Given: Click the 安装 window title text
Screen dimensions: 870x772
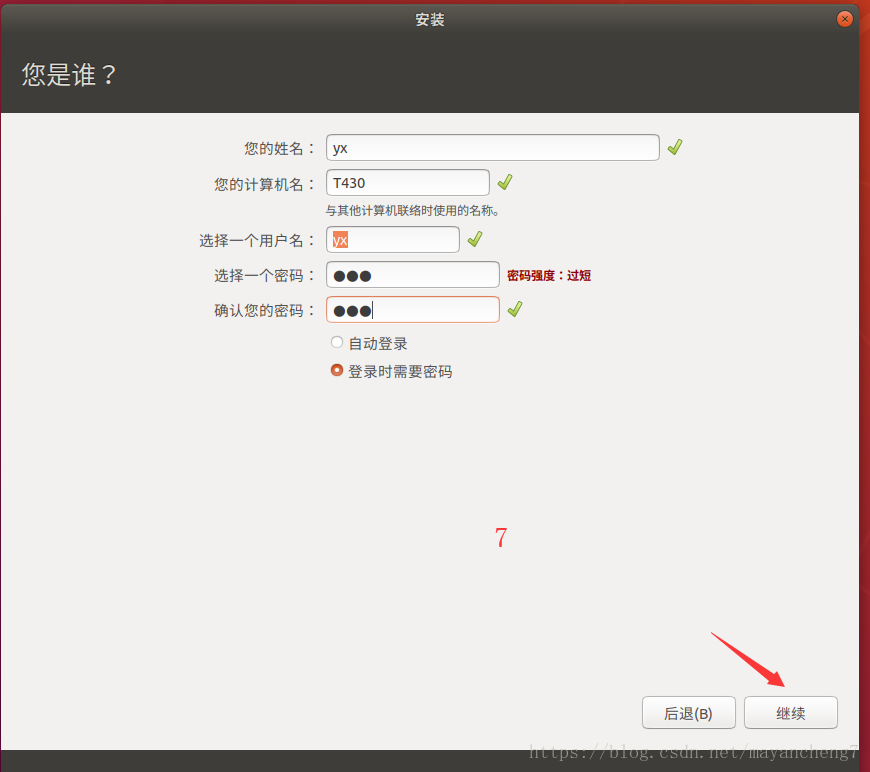Looking at the screenshot, I should pyautogui.click(x=430, y=20).
